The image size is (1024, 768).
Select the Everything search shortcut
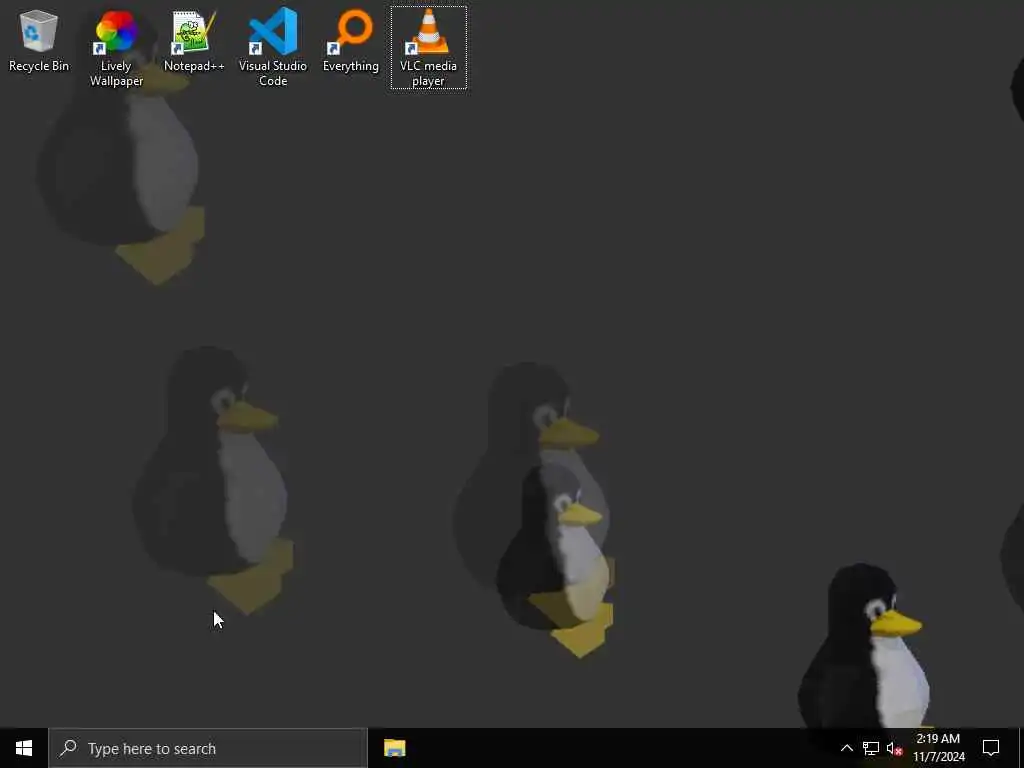[x=351, y=40]
